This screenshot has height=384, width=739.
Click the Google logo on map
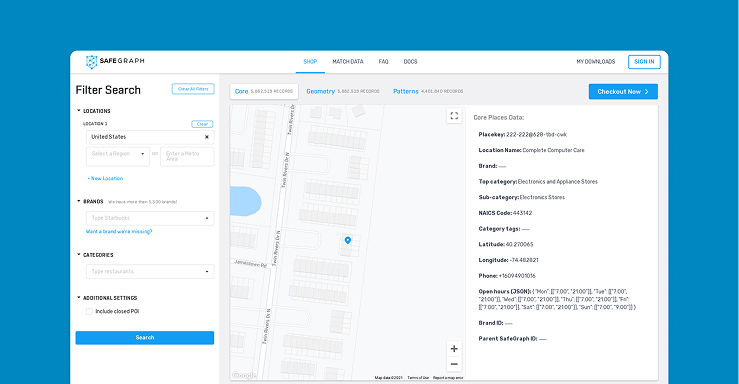click(x=244, y=375)
